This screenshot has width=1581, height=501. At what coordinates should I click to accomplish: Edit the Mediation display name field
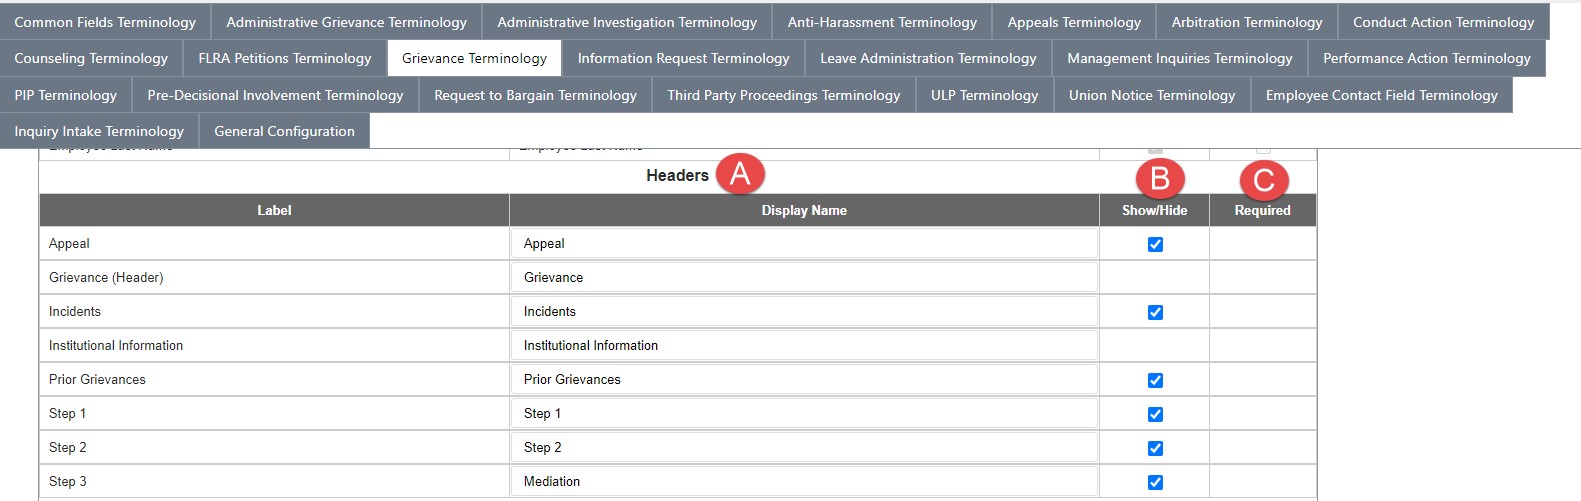(804, 481)
